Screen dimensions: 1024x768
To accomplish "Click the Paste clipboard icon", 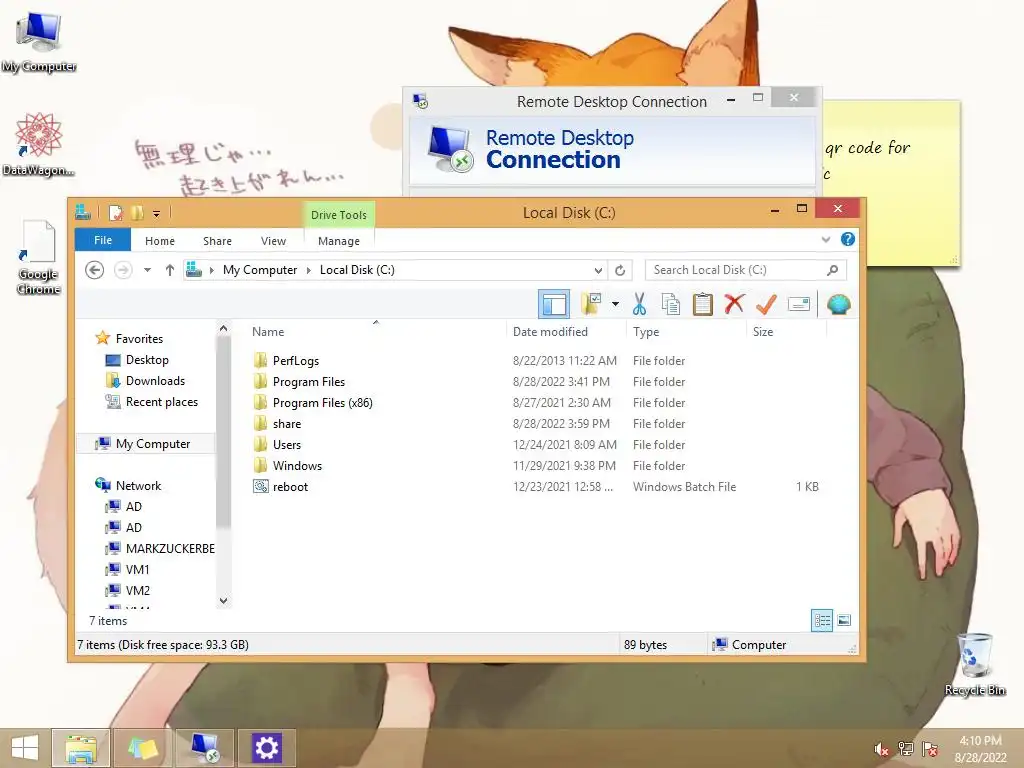I will (703, 304).
